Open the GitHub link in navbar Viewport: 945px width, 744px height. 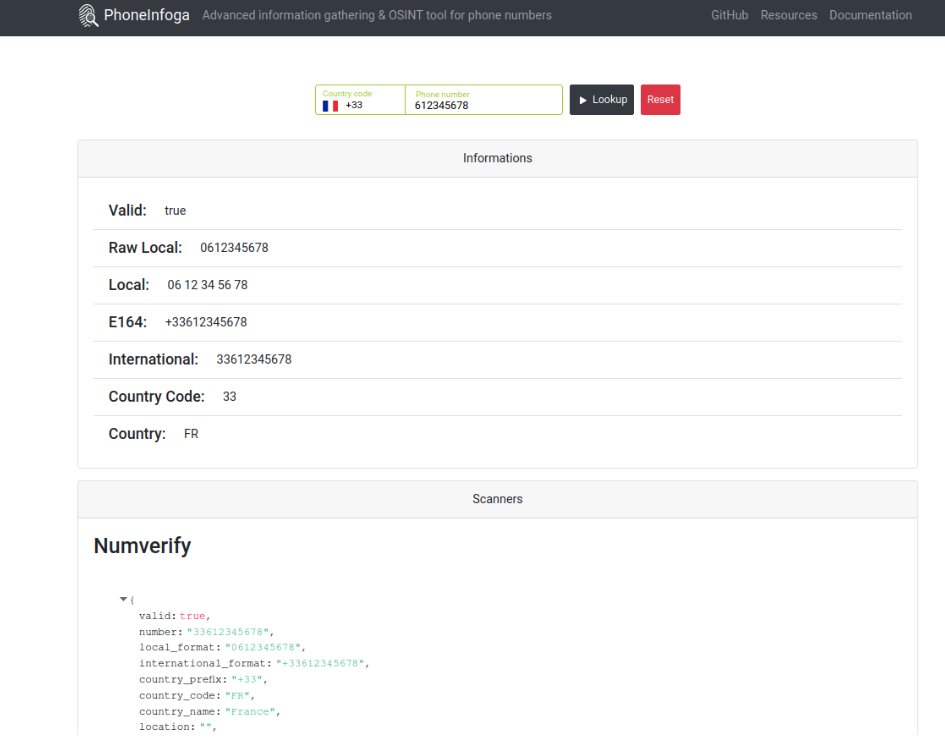729,15
